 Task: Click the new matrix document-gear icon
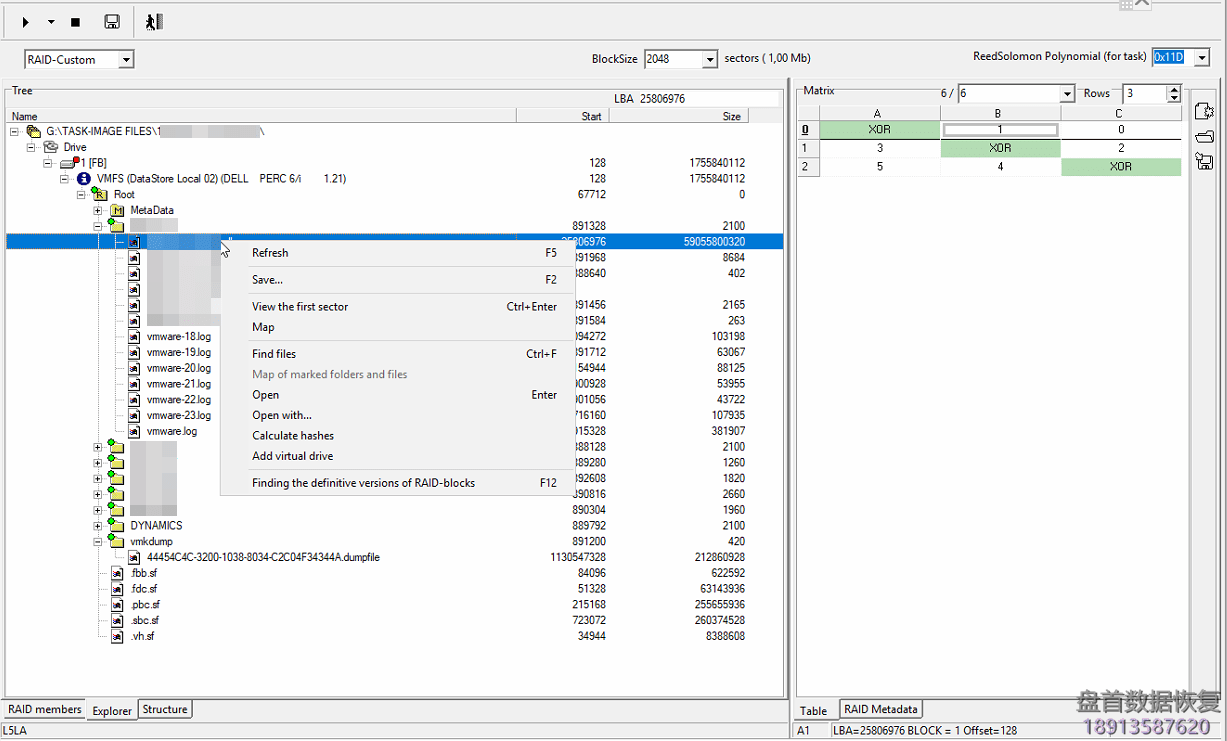coord(1204,111)
